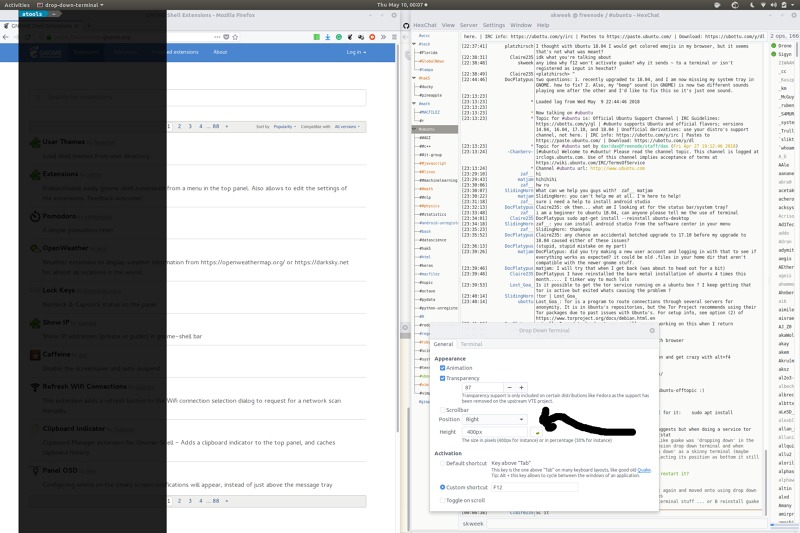Switch to Terminal tab in Drop Down Terminal
The width and height of the screenshot is (800, 533).
471,344
